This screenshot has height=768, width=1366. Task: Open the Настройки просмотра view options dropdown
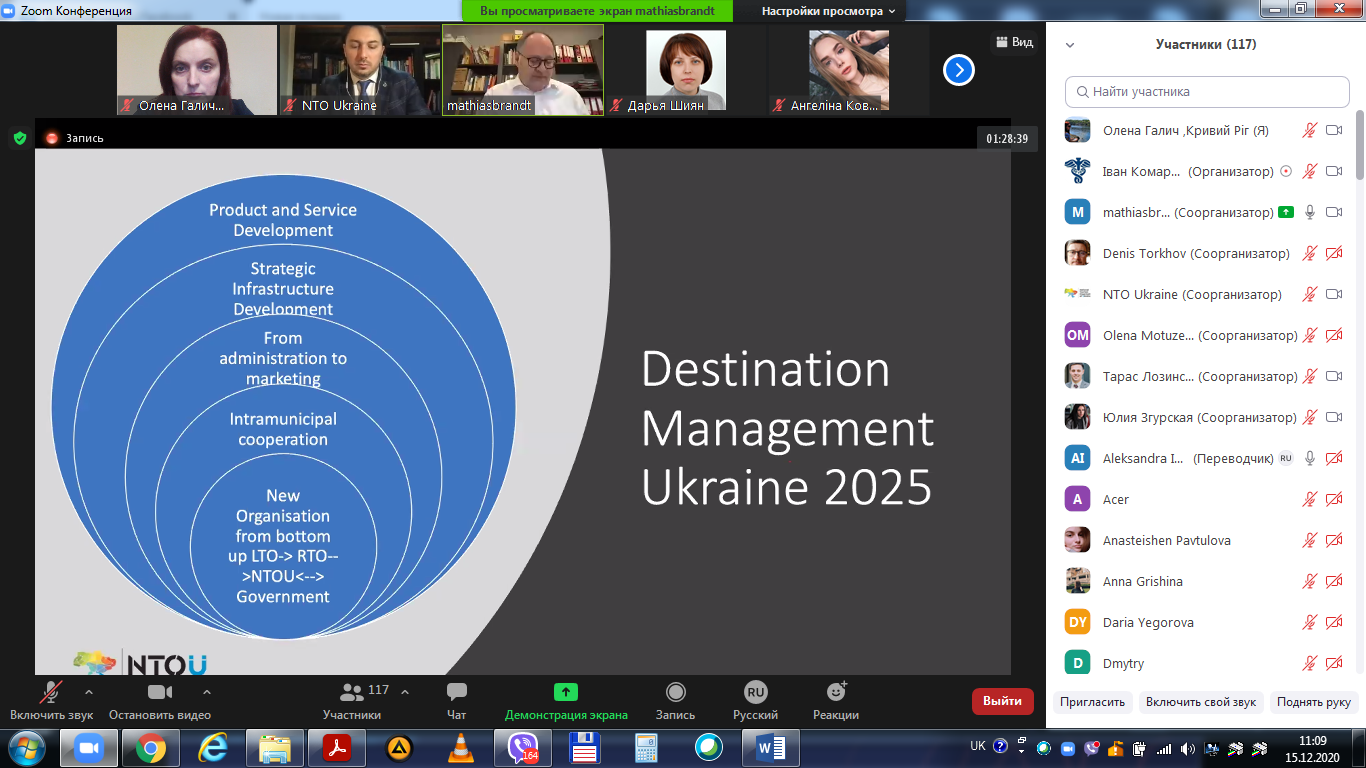coord(827,11)
